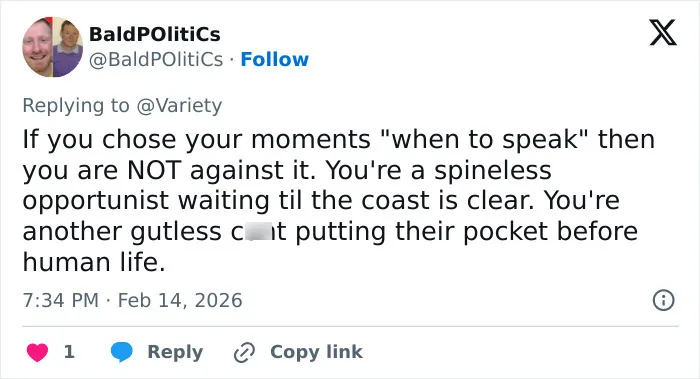
Task: Click the X logo icon
Action: point(663,32)
